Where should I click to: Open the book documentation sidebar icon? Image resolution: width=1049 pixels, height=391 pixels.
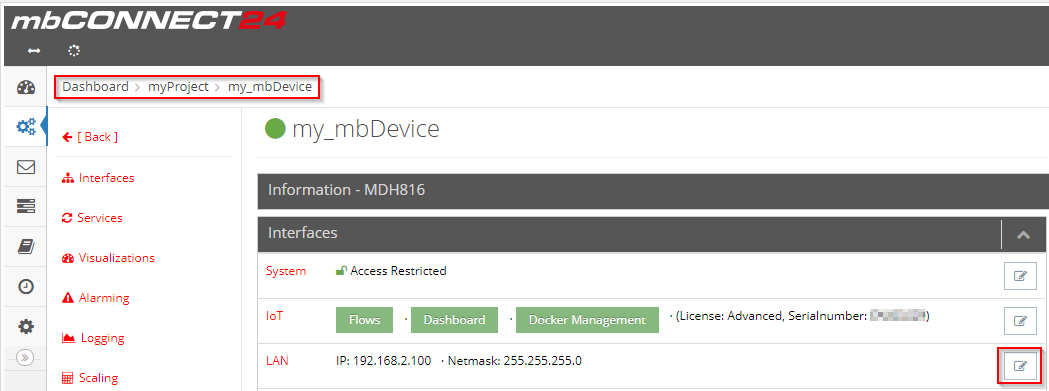(25, 247)
